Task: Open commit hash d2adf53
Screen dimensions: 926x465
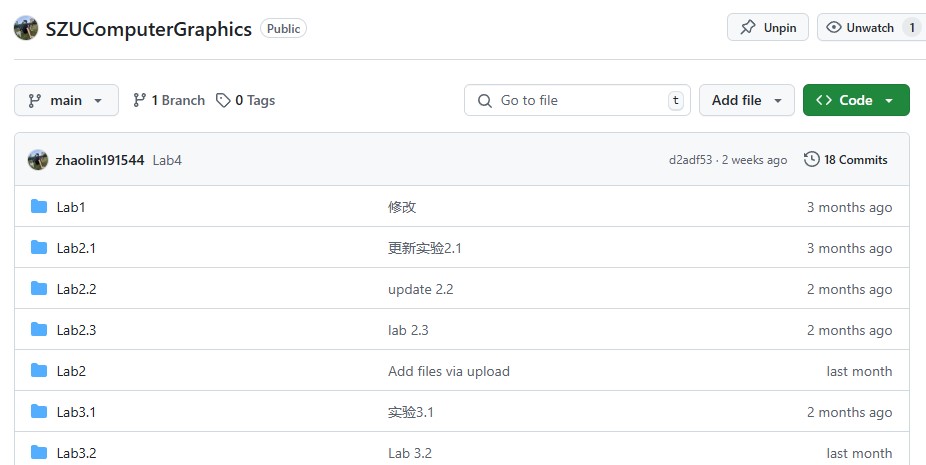Action: tap(690, 160)
